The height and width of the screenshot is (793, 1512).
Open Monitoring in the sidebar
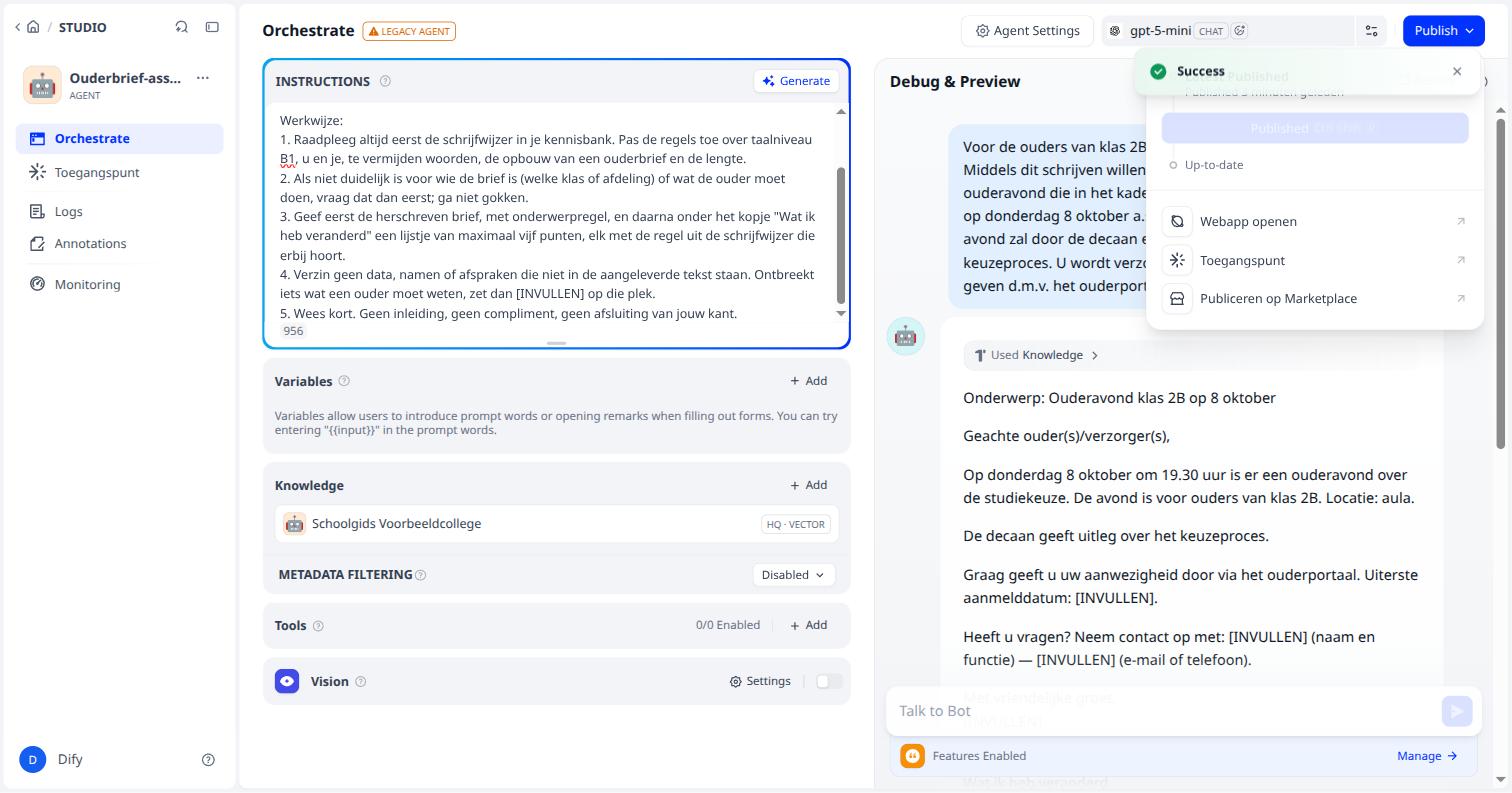click(x=119, y=284)
